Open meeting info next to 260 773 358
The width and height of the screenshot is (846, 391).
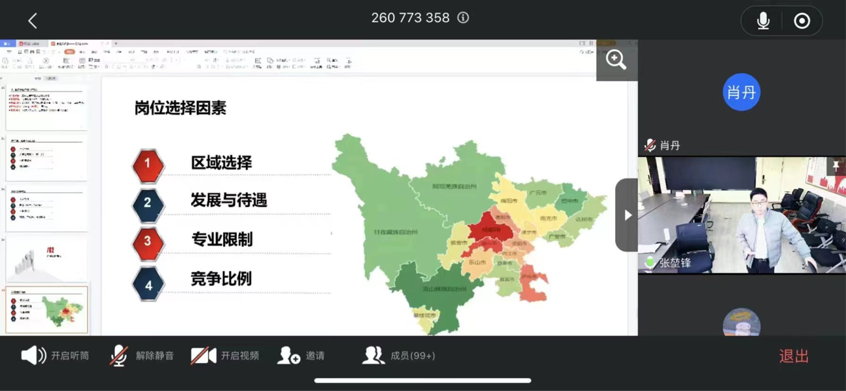pyautogui.click(x=463, y=18)
